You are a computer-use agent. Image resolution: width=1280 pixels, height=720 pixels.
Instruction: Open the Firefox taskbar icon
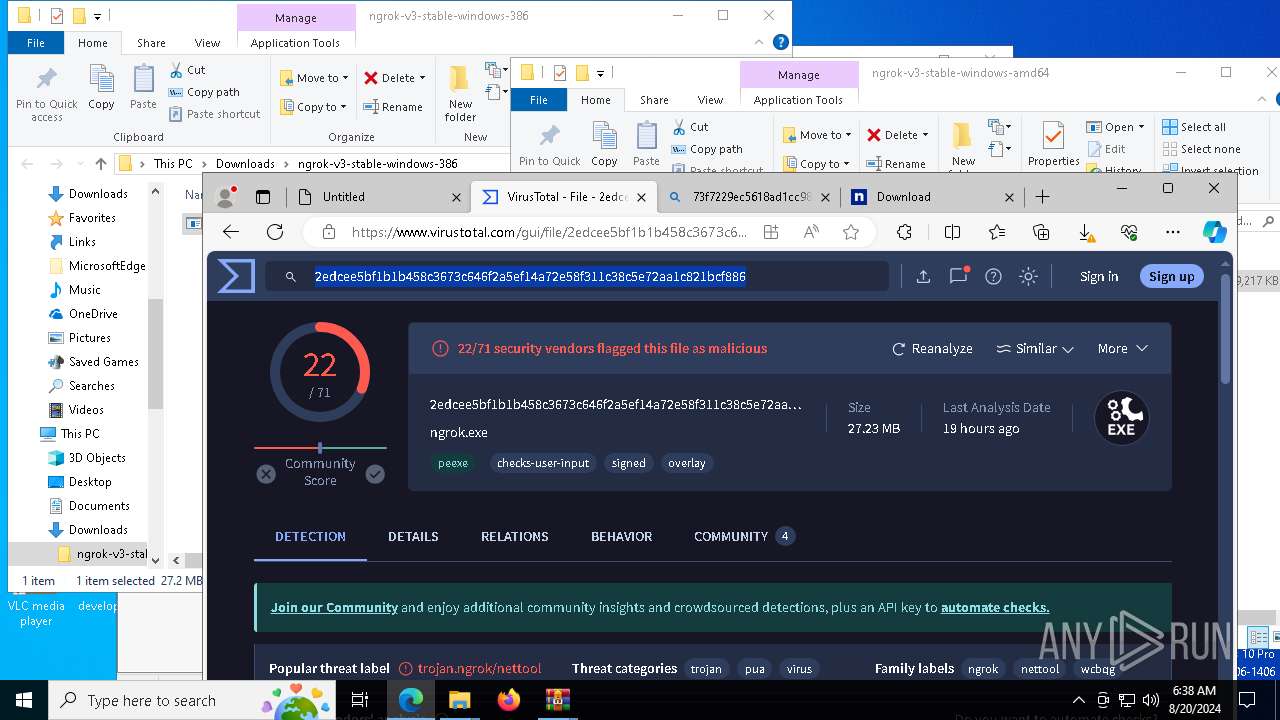point(509,700)
